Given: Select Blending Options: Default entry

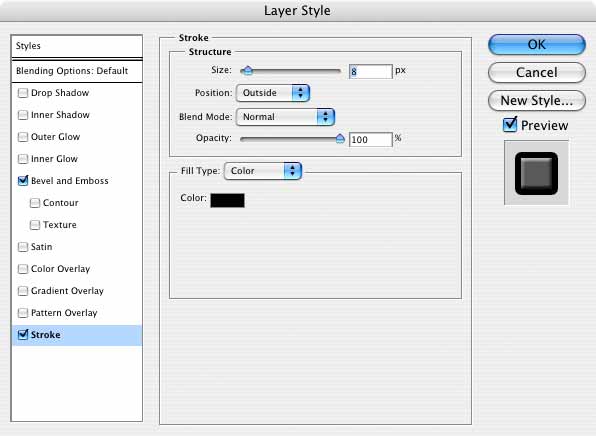Looking at the screenshot, I should [77, 71].
